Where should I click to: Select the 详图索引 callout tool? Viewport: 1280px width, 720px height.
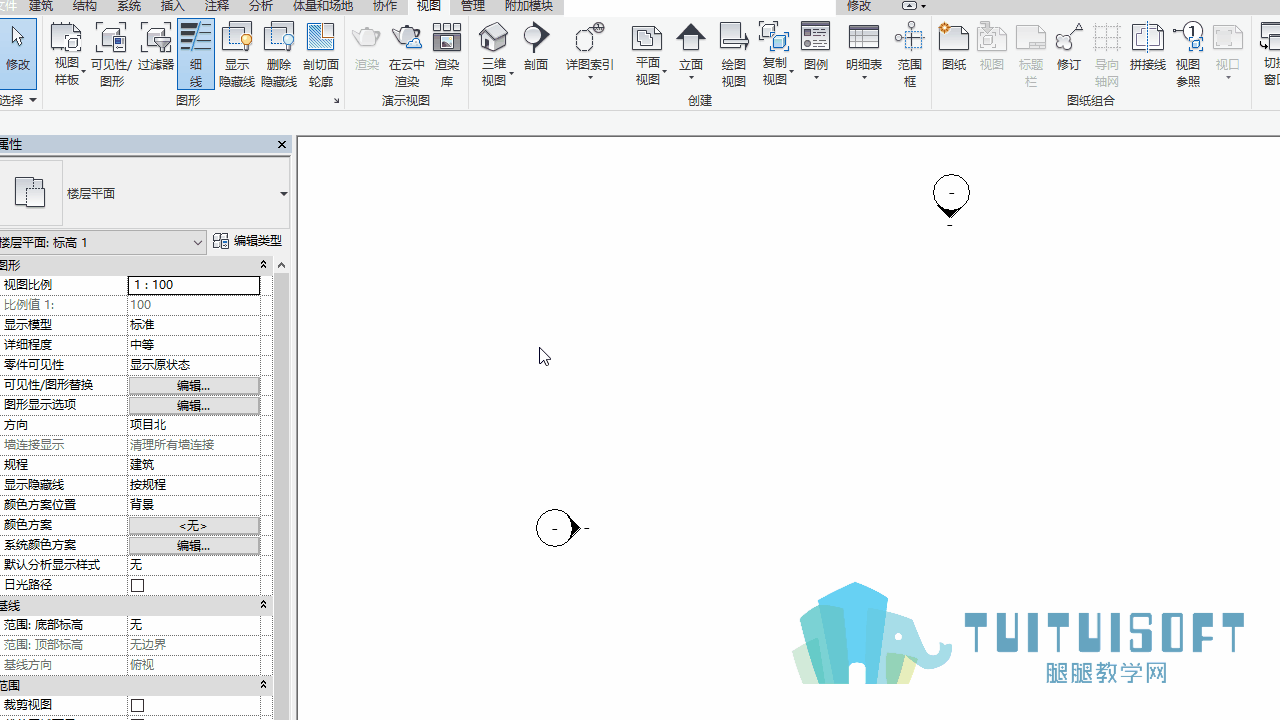(590, 50)
